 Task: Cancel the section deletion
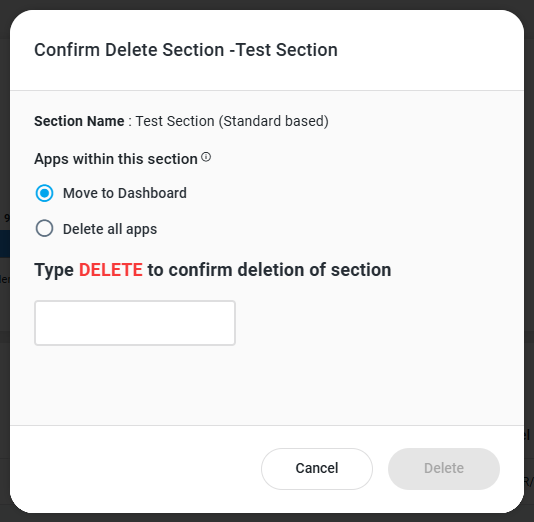pyautogui.click(x=317, y=469)
